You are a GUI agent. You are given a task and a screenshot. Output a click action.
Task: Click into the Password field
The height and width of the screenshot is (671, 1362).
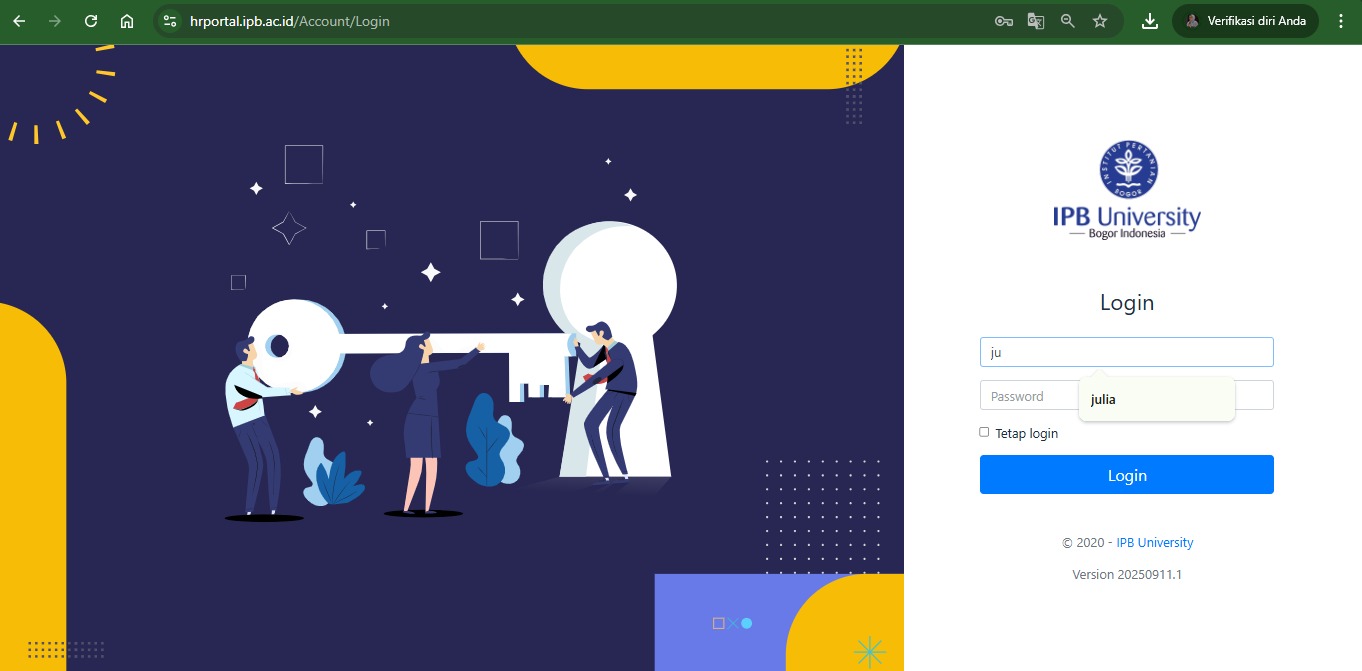pos(1027,396)
